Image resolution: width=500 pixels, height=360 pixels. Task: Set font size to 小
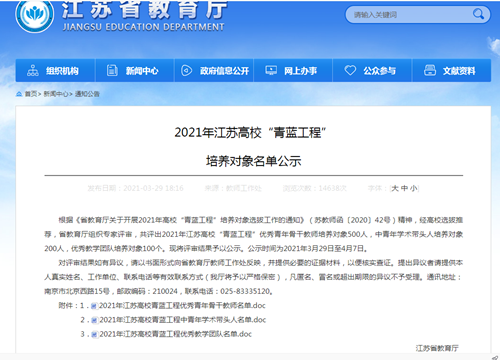point(414,189)
